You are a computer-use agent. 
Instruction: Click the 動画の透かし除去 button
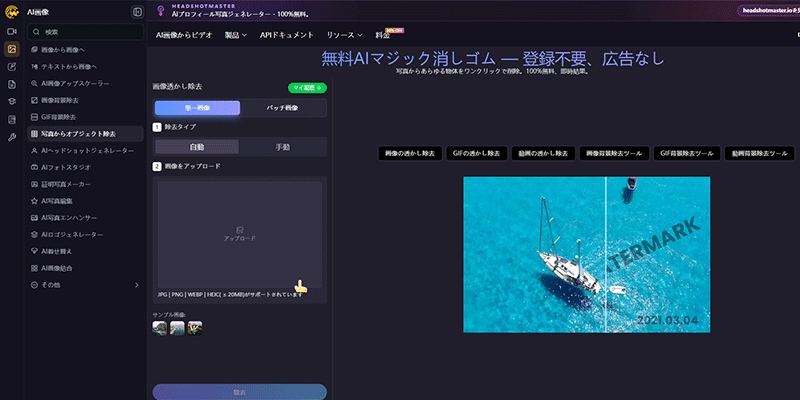(543, 153)
